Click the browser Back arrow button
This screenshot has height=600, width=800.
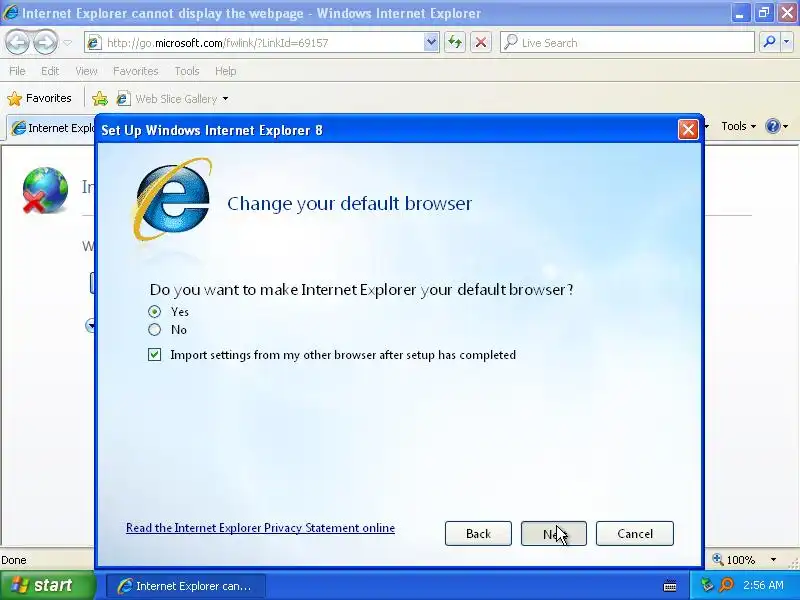(x=18, y=43)
